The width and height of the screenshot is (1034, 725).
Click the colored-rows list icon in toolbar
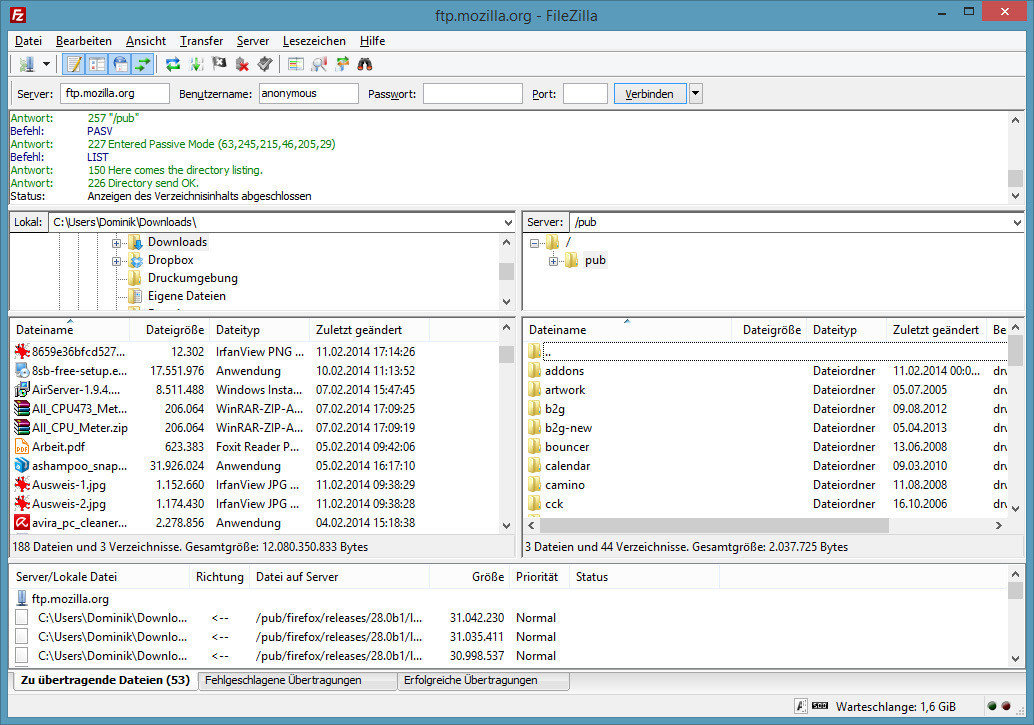pos(296,64)
